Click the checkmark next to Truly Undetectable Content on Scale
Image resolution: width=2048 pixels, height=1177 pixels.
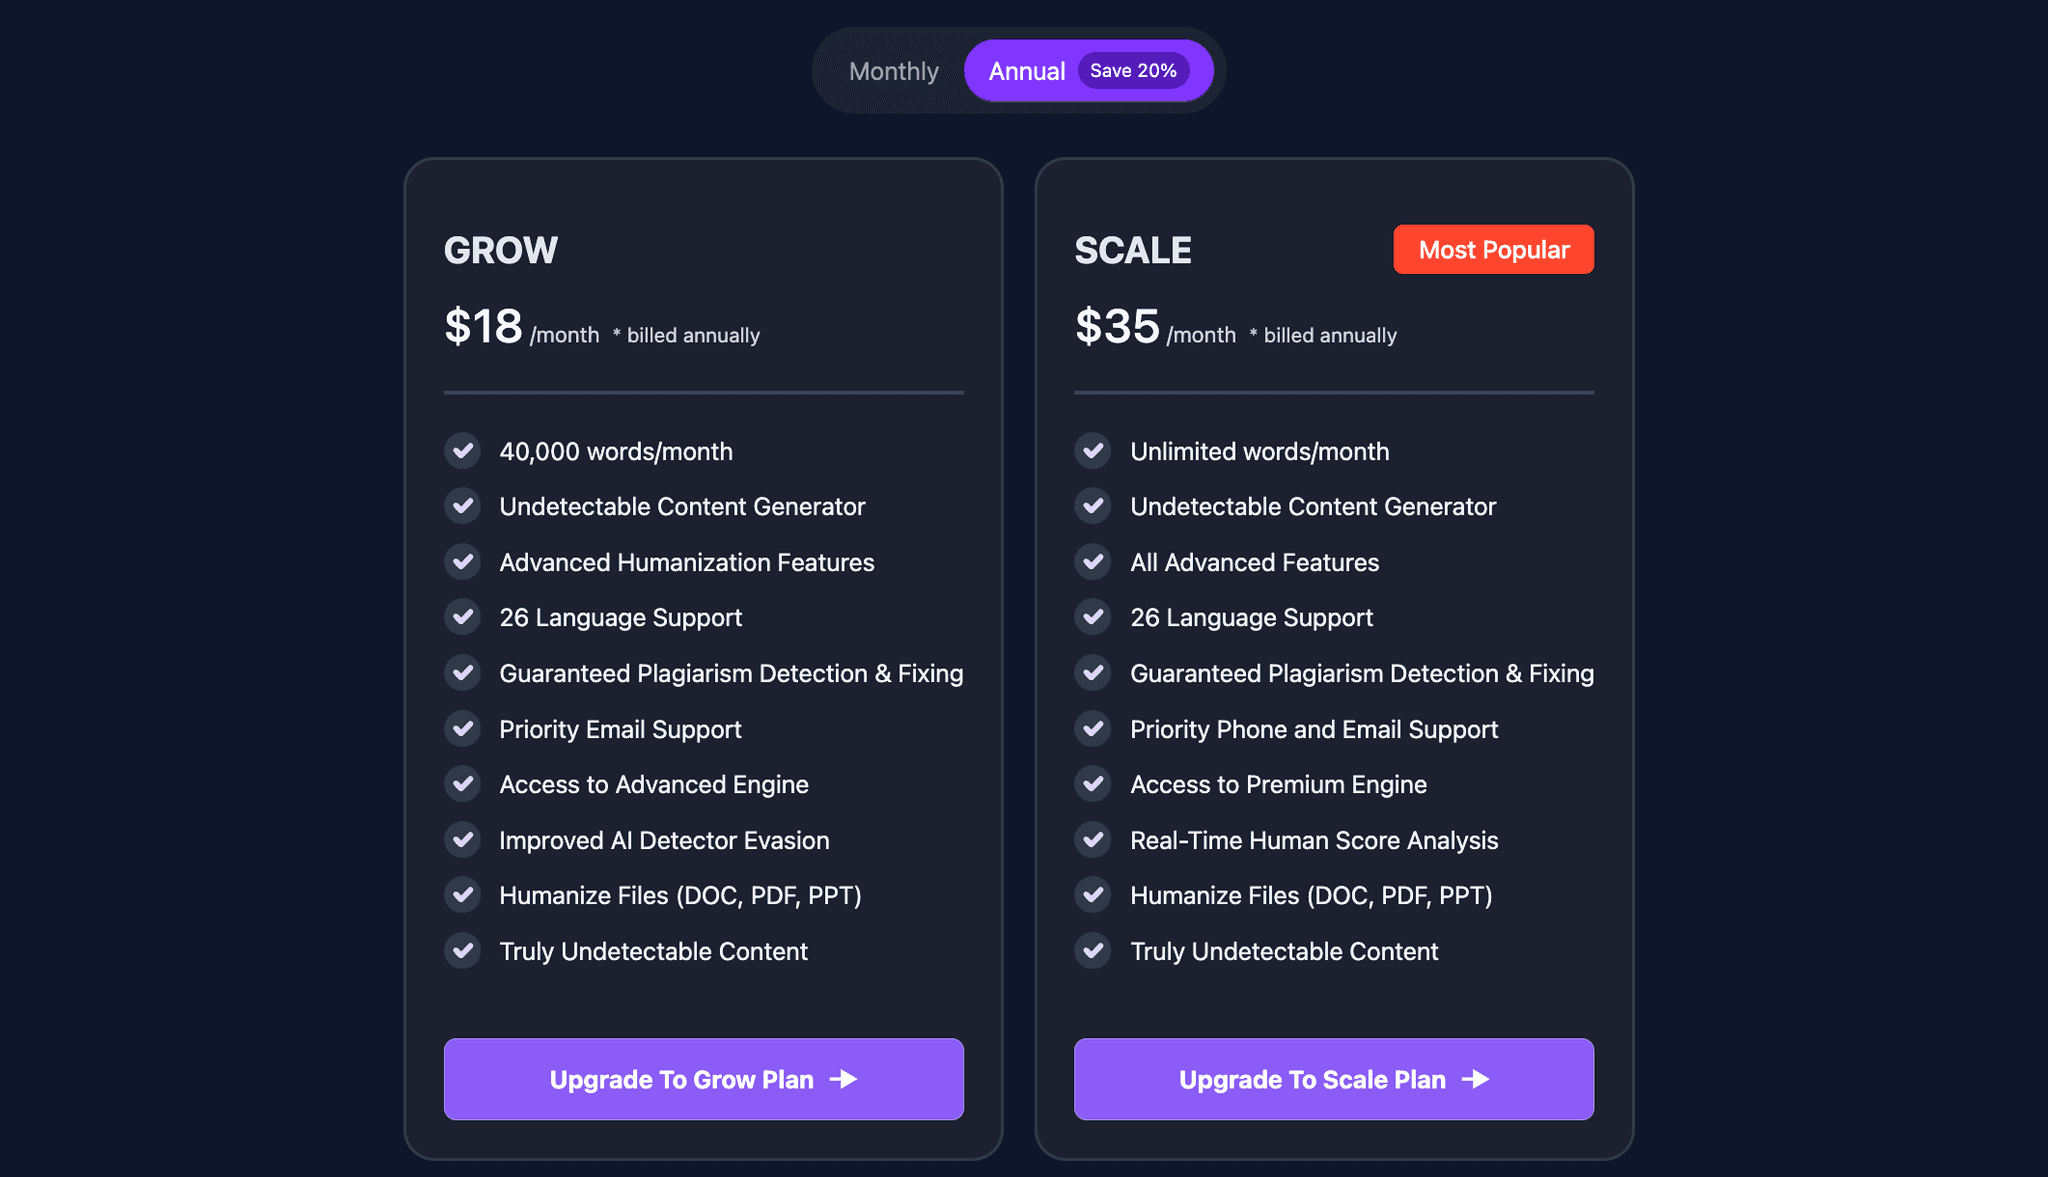click(1092, 951)
